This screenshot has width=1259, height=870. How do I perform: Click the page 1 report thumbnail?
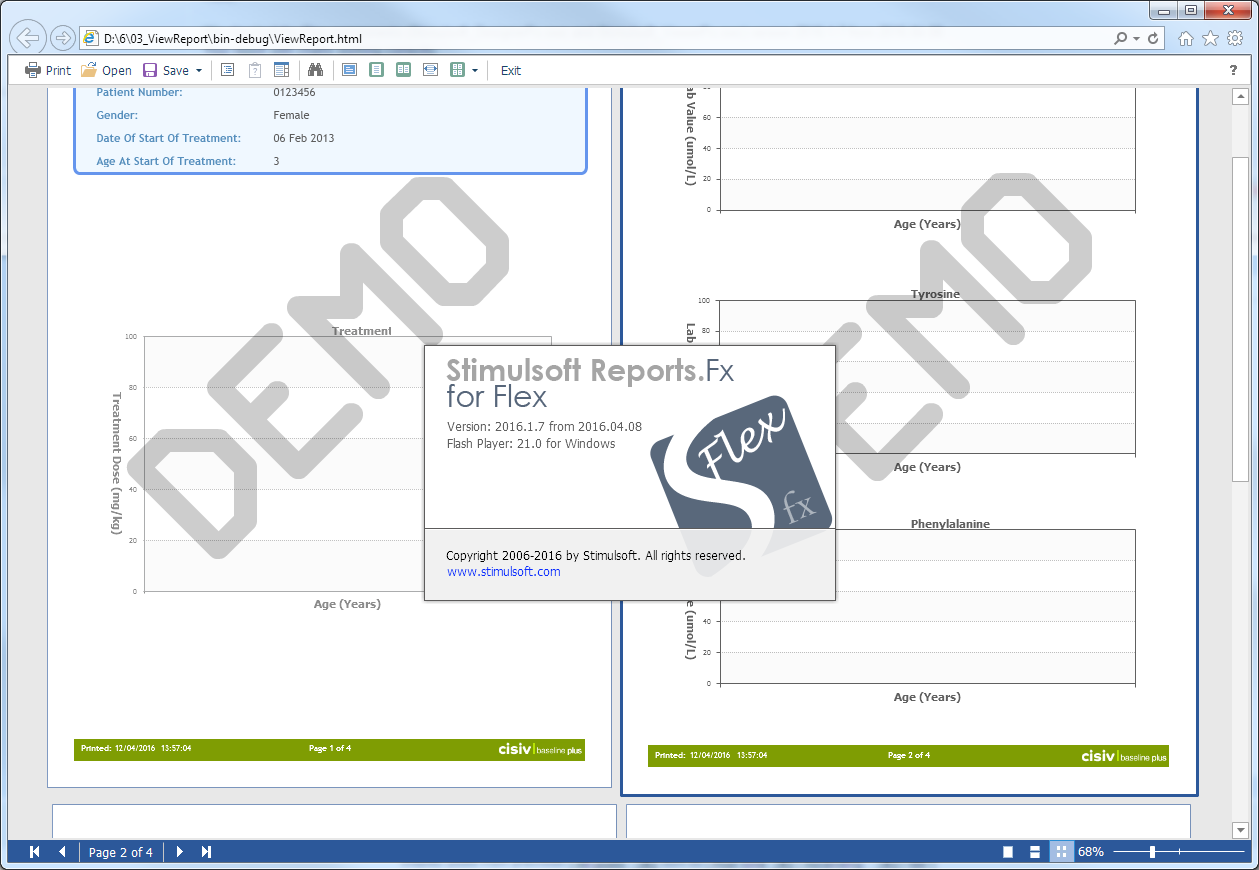(329, 437)
